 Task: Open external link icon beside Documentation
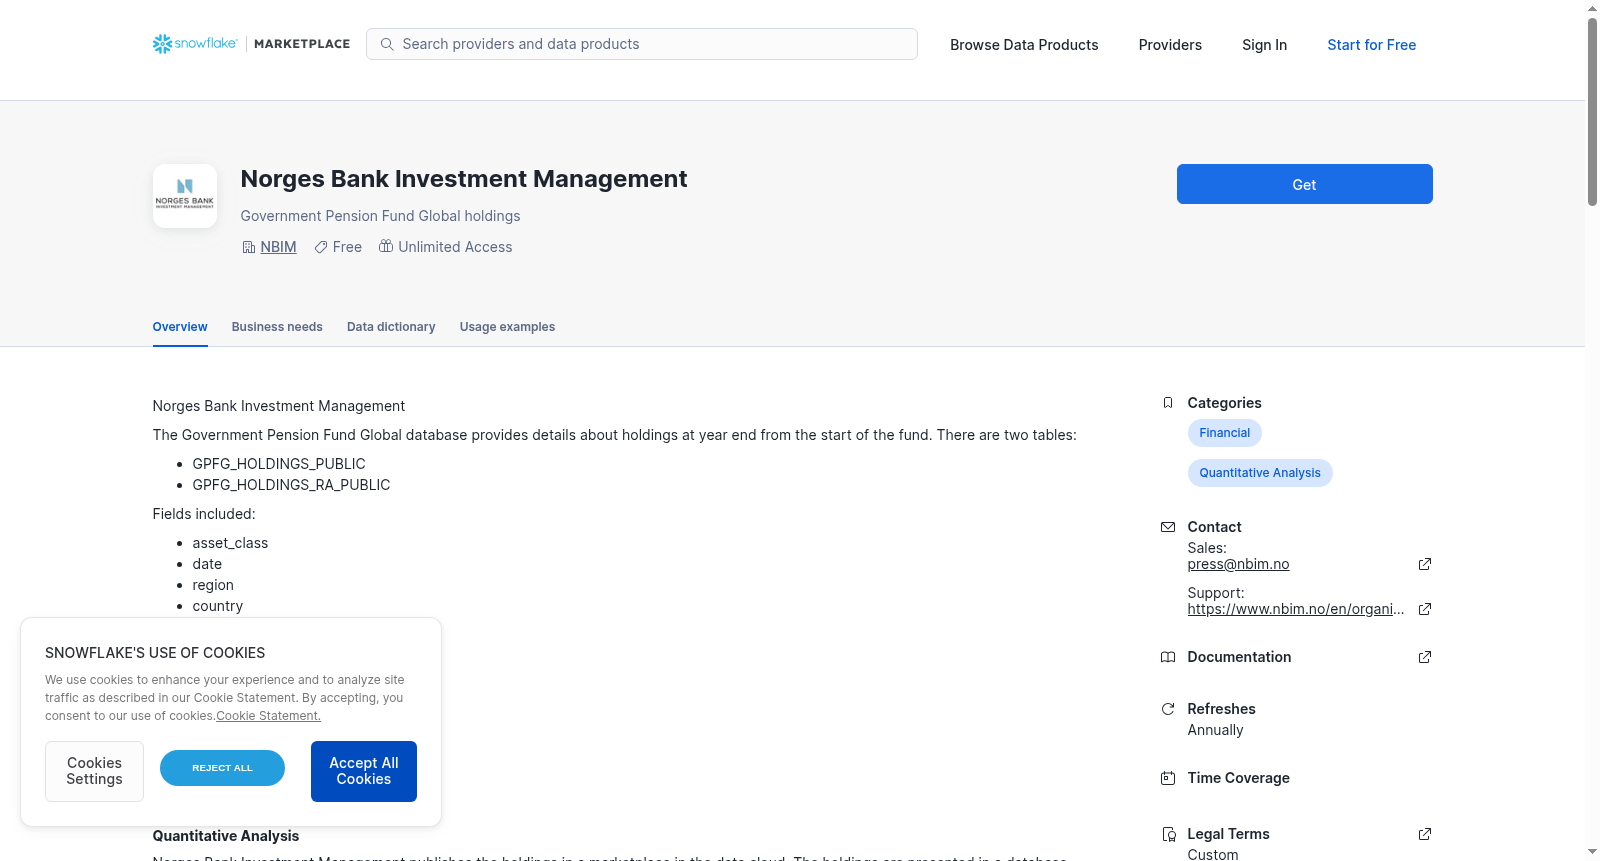(x=1425, y=657)
